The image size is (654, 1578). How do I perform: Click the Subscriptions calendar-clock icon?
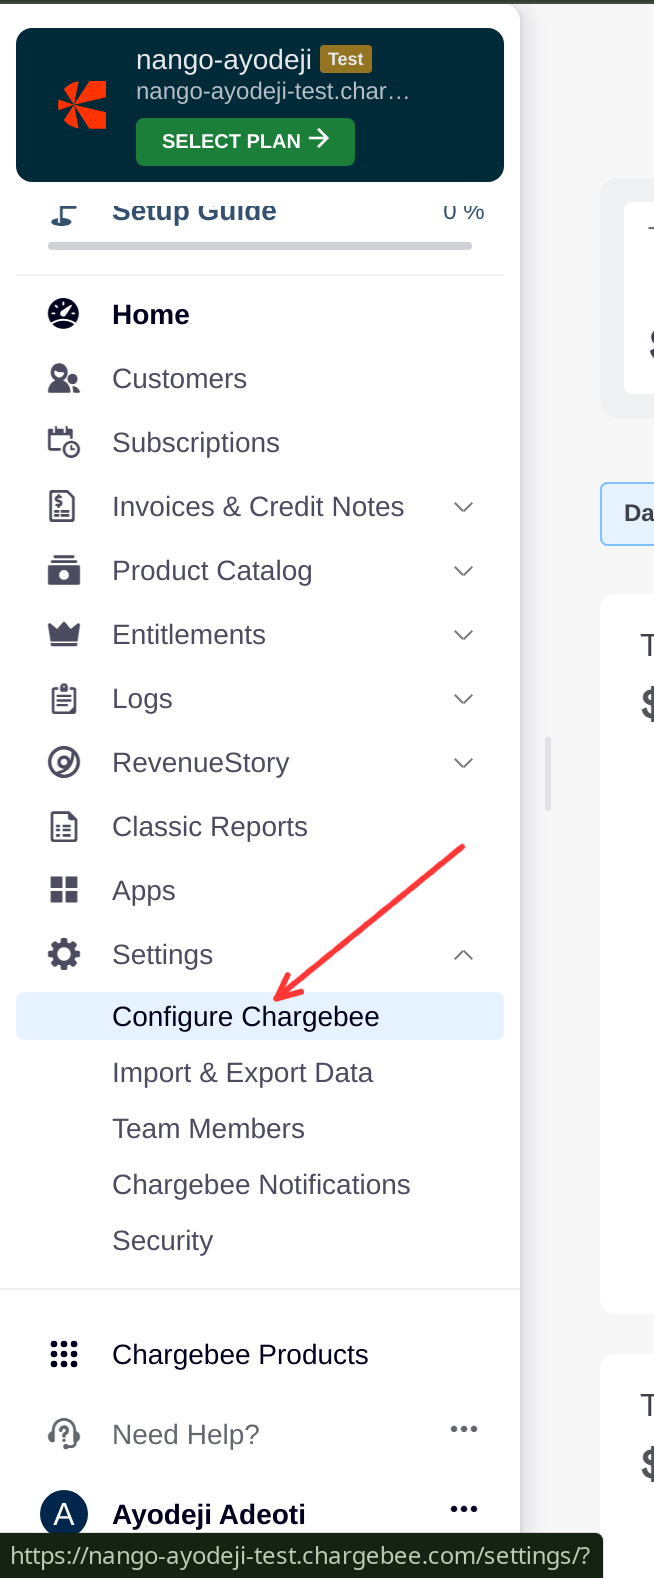pos(64,442)
